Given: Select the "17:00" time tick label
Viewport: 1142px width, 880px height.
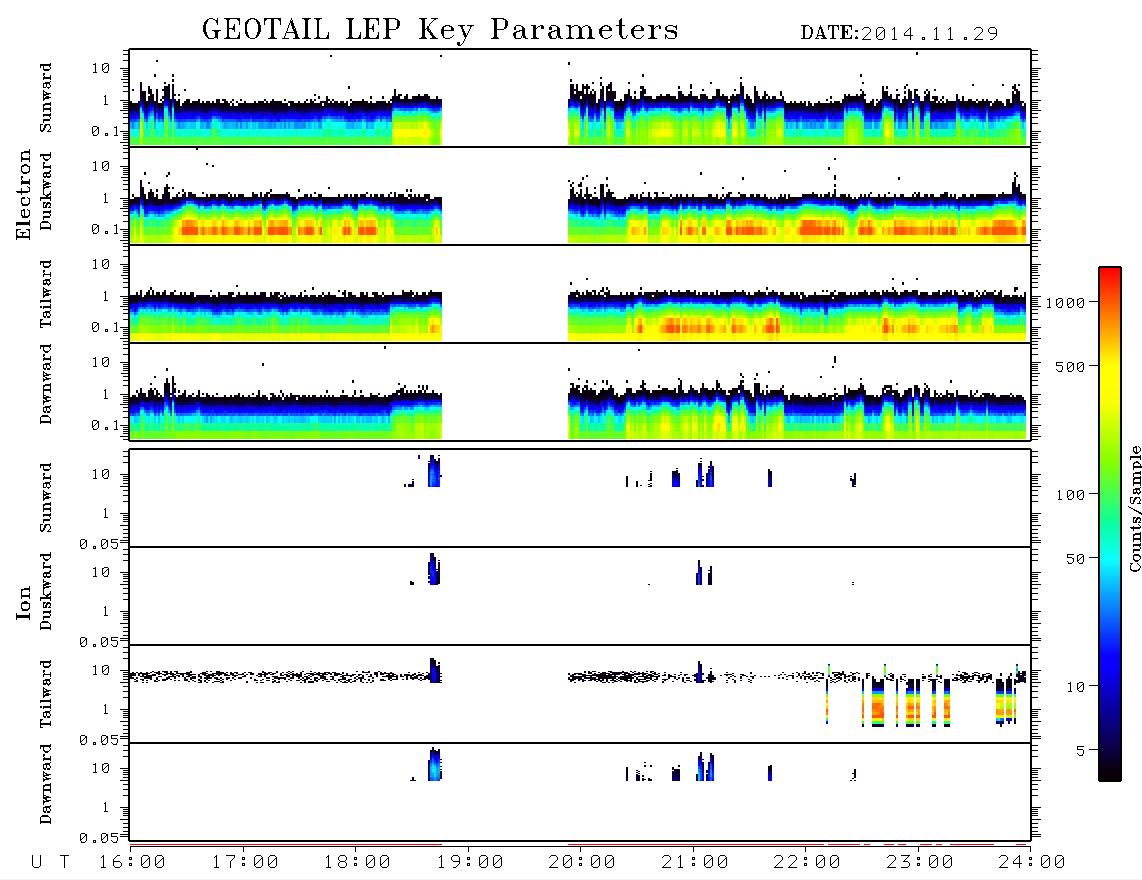Looking at the screenshot, I should click(x=245, y=863).
